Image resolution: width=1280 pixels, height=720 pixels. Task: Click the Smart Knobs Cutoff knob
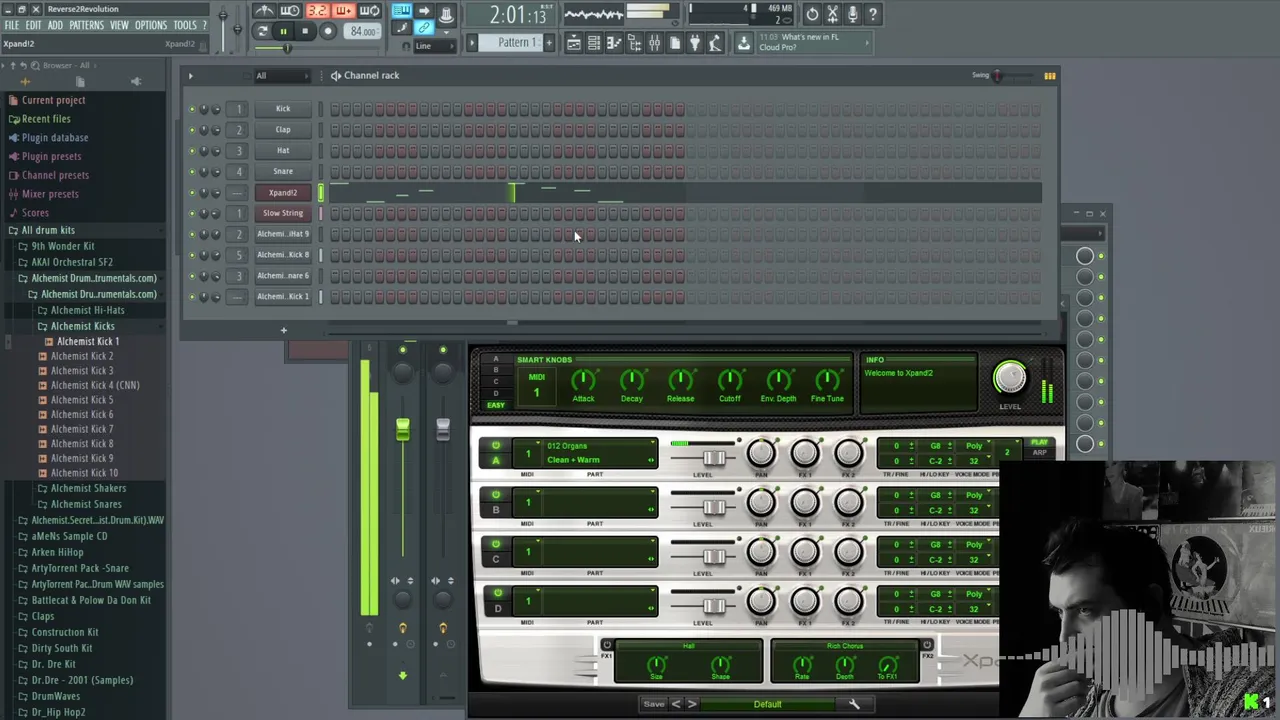point(730,380)
